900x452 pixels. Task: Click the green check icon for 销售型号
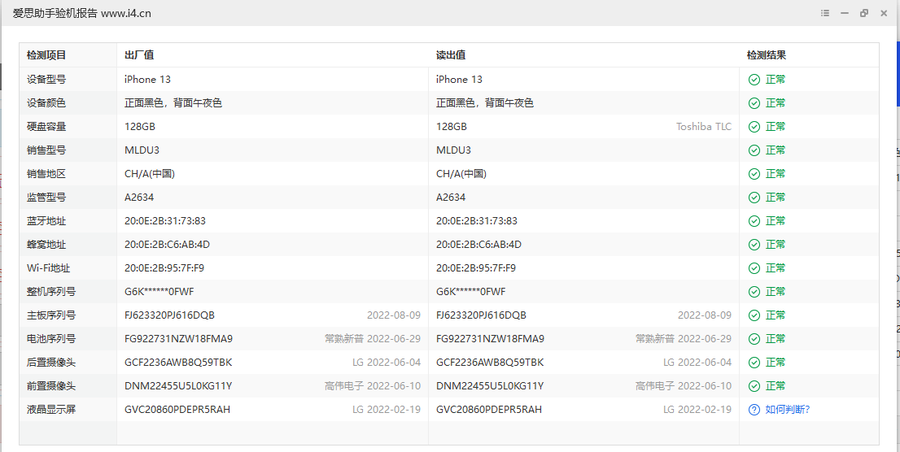click(754, 150)
